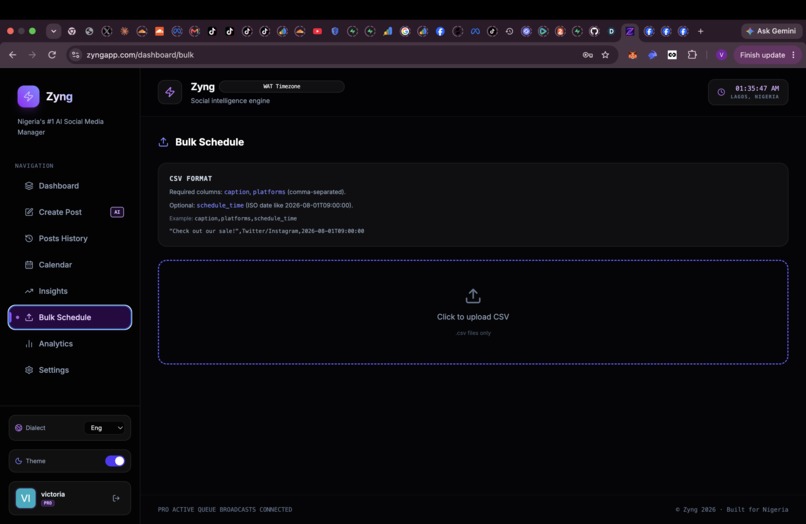The height and width of the screenshot is (524, 806).
Task: Toggle the Theme switch
Action: coord(115,461)
